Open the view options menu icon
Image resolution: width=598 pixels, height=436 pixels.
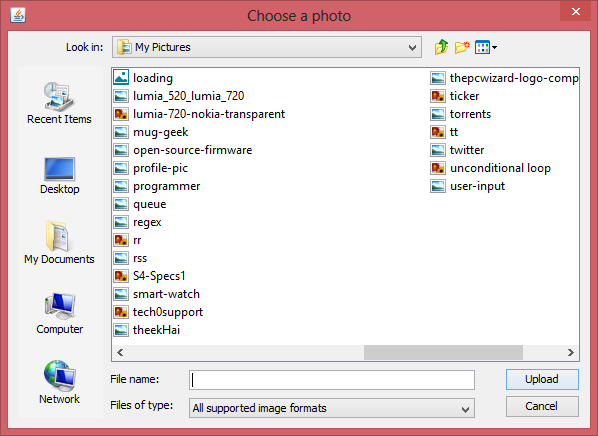pos(485,47)
